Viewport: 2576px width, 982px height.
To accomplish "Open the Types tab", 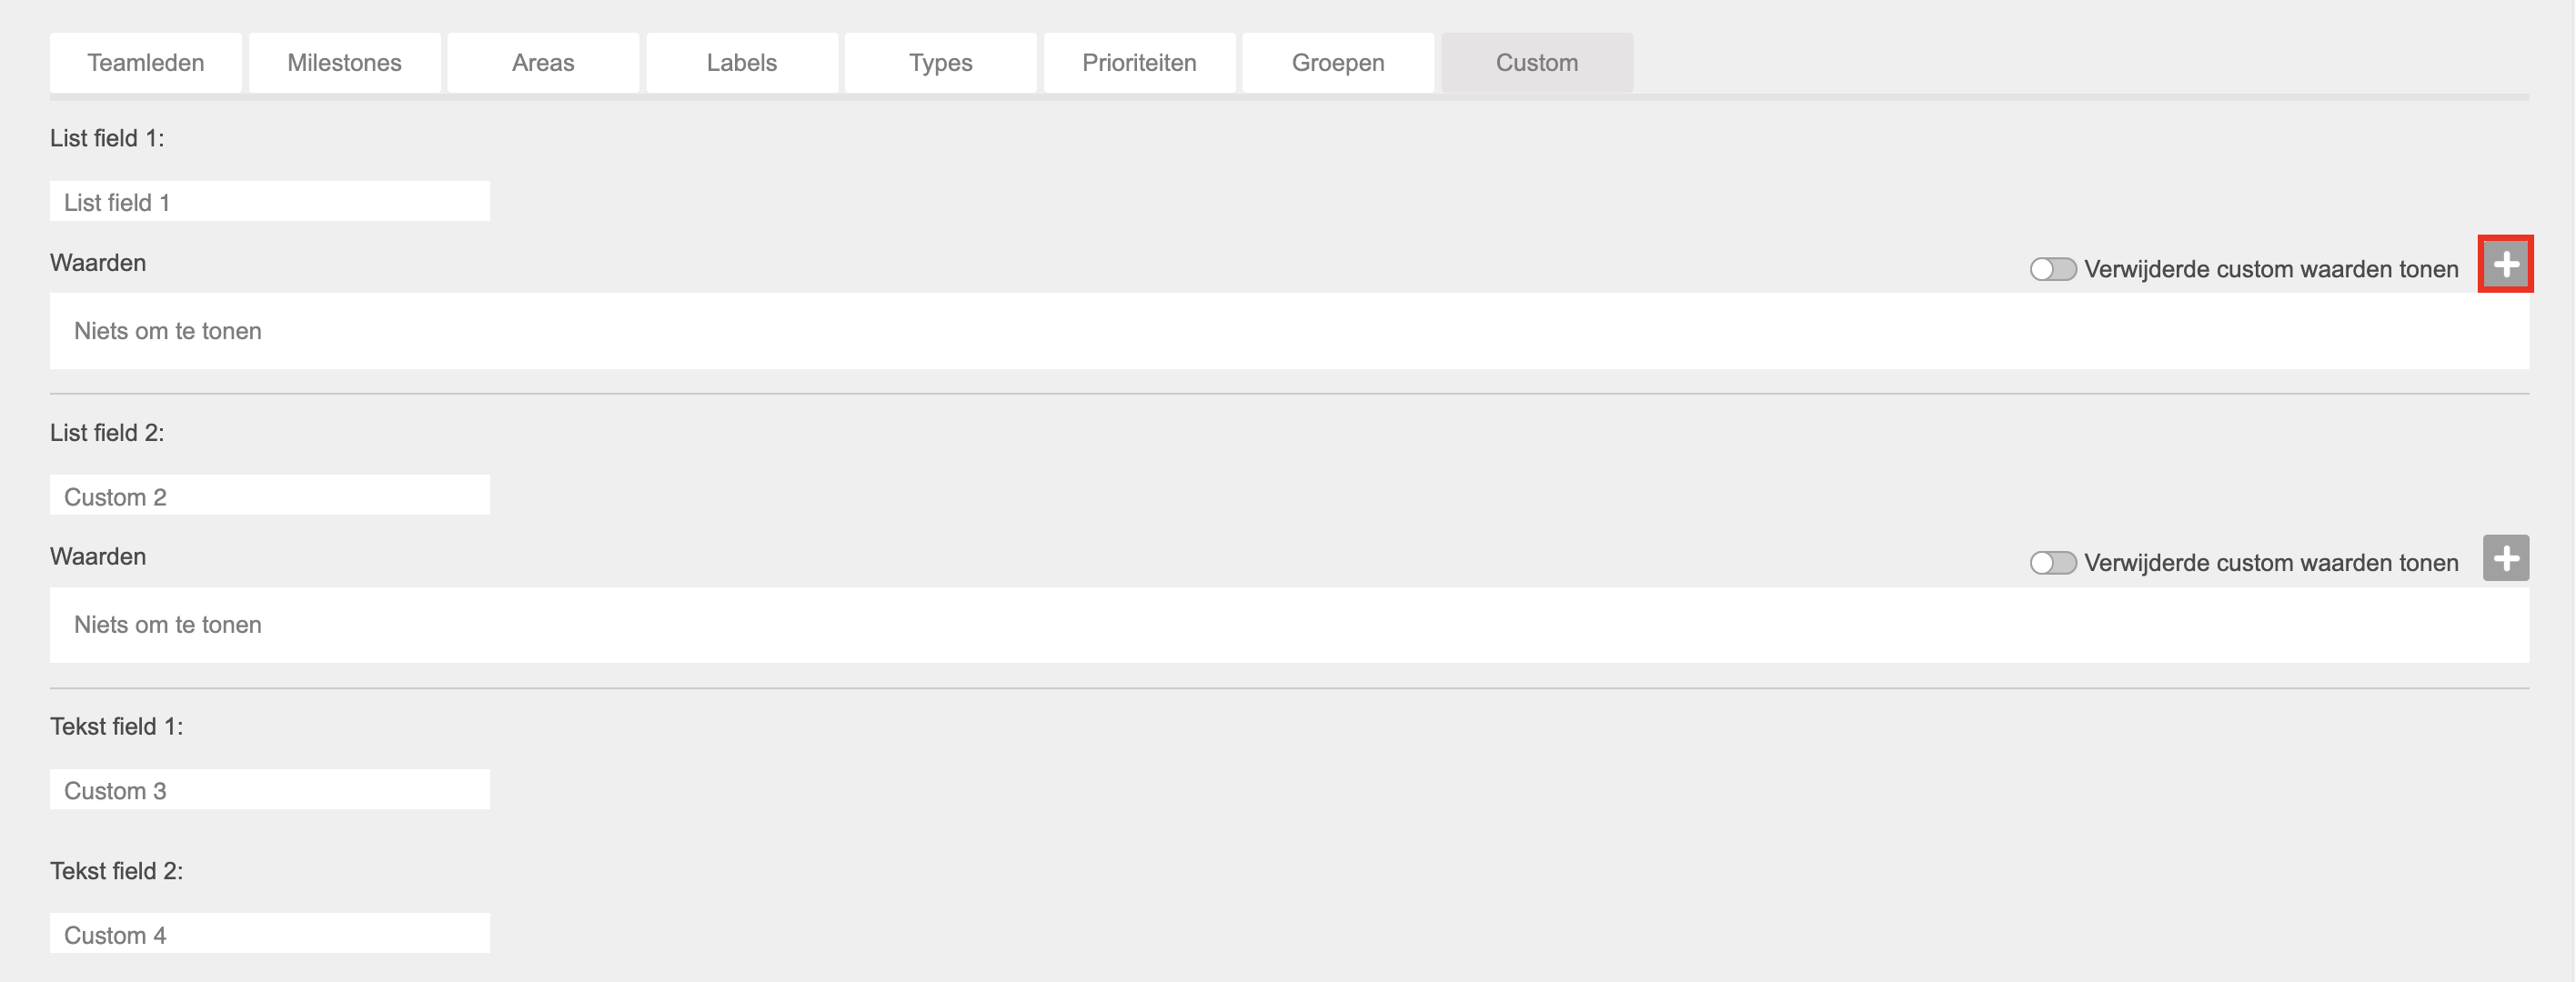I will tap(941, 63).
